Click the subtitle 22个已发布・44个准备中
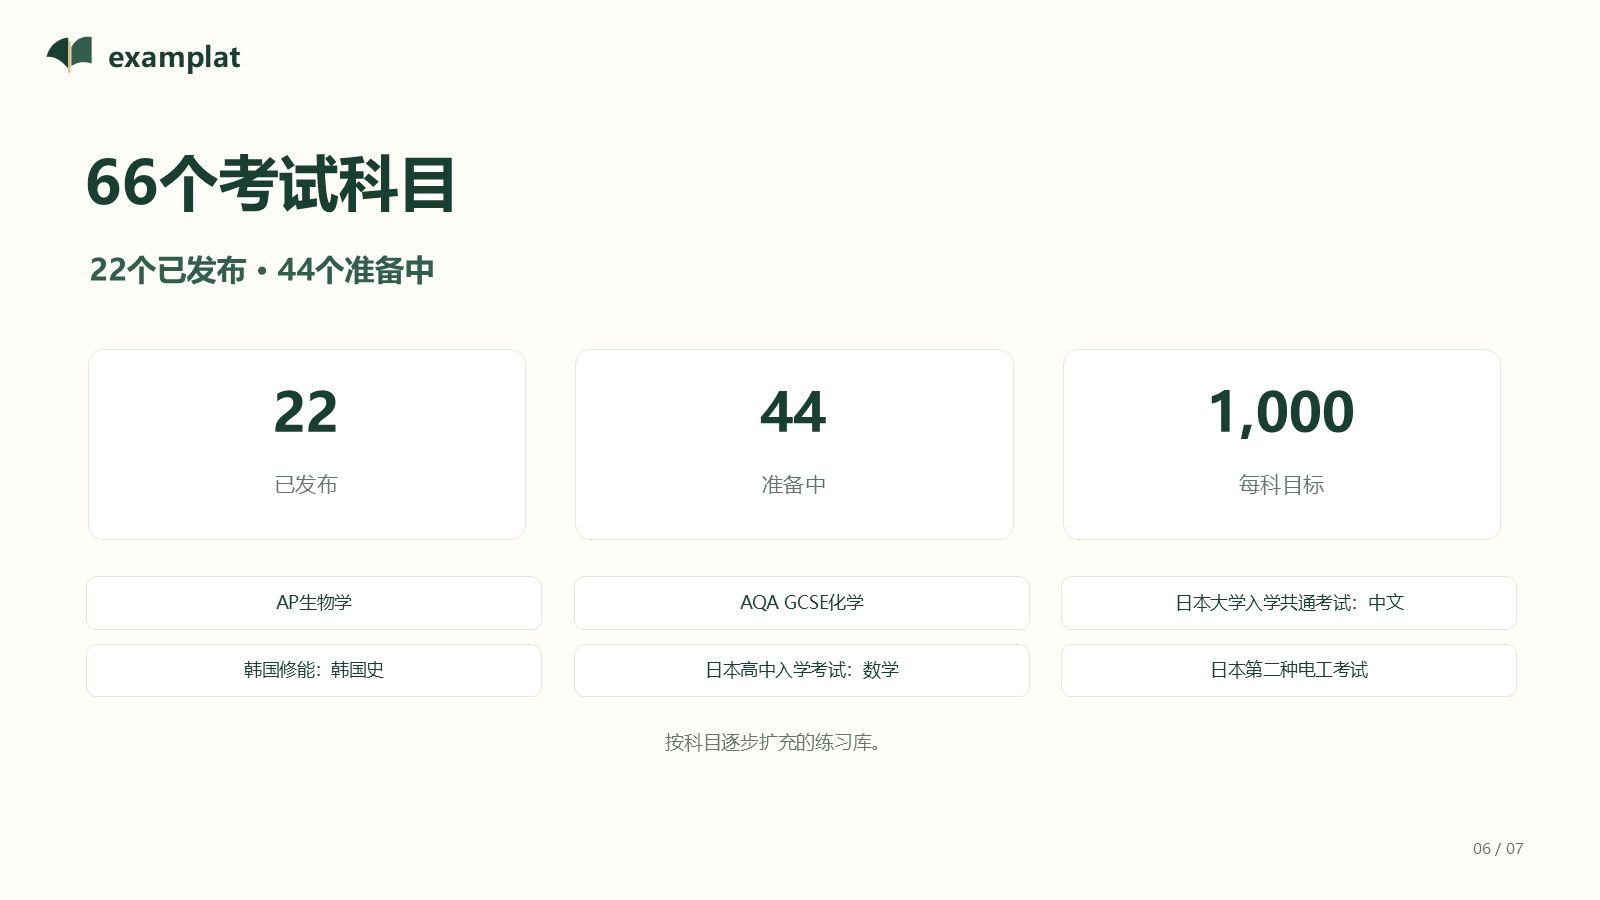The width and height of the screenshot is (1600, 900). 262,270
